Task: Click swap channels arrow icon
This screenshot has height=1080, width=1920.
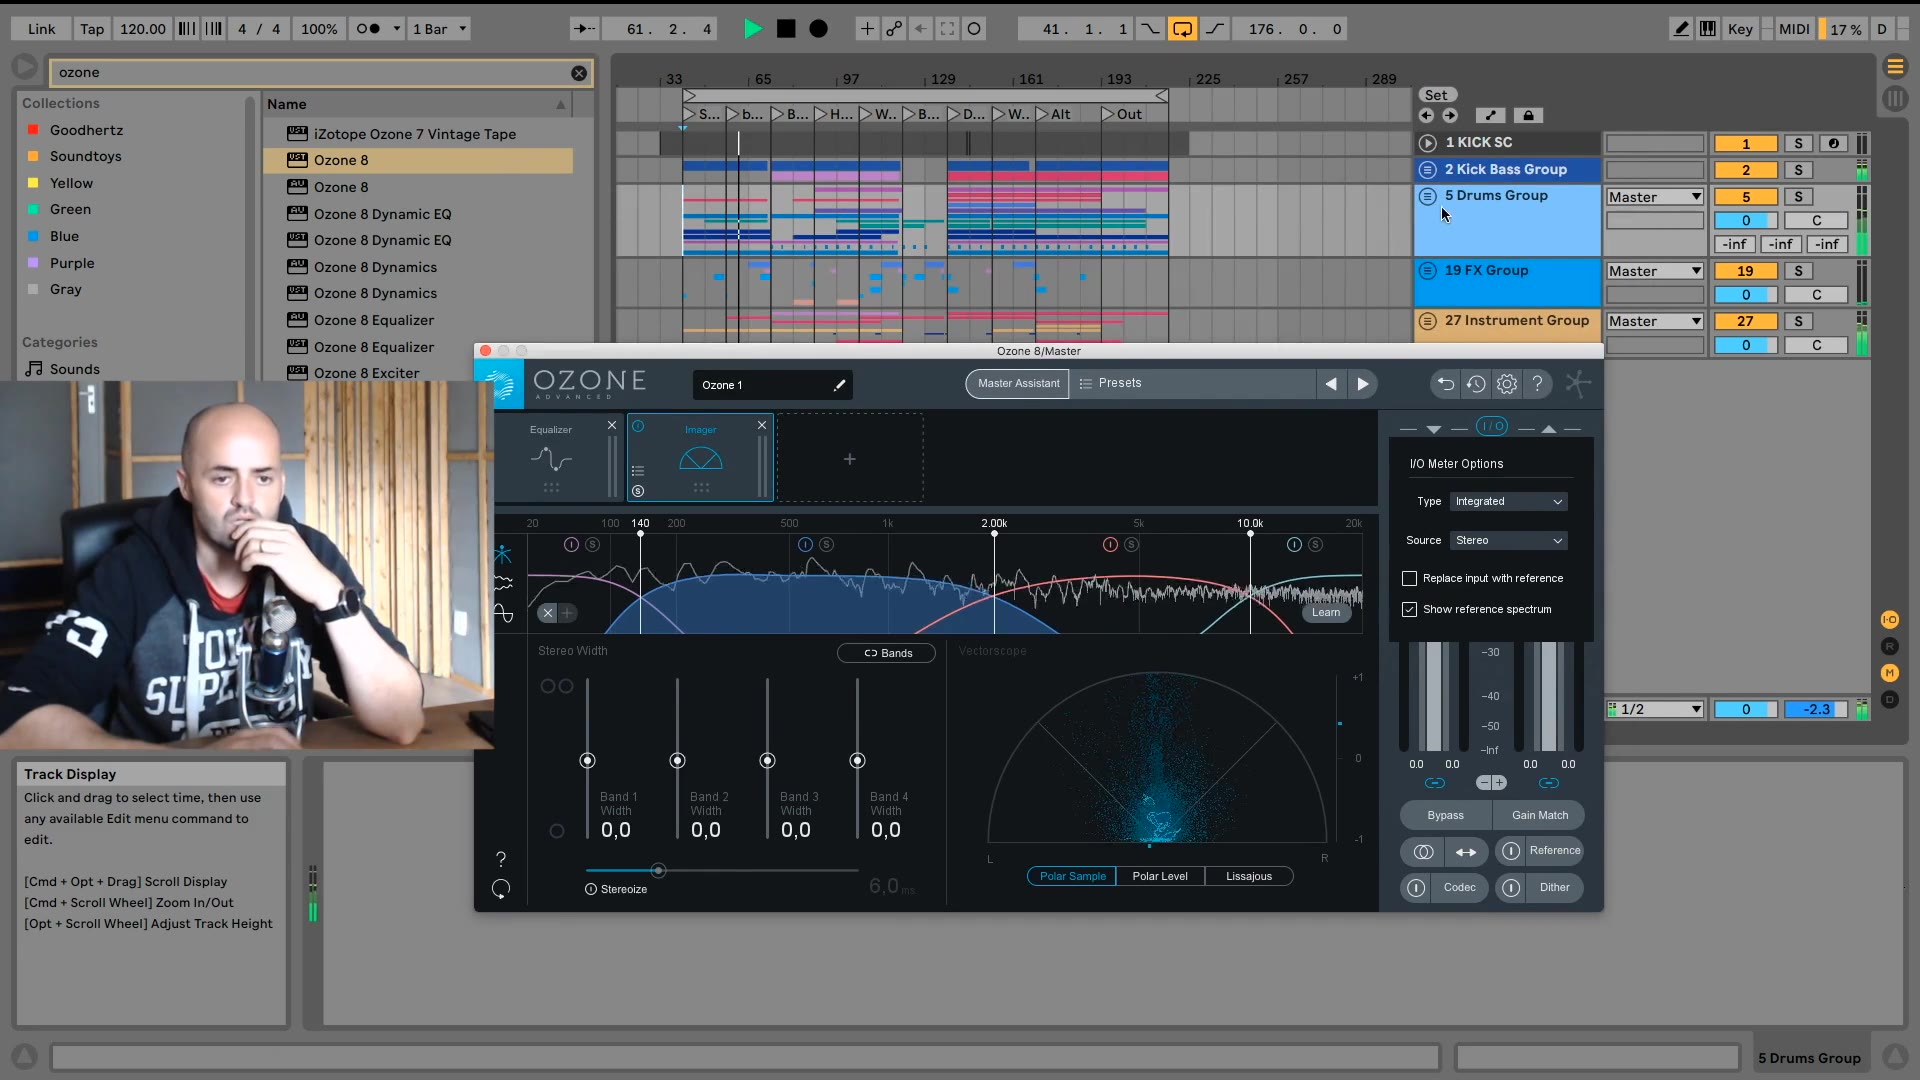Action: [x=1465, y=852]
